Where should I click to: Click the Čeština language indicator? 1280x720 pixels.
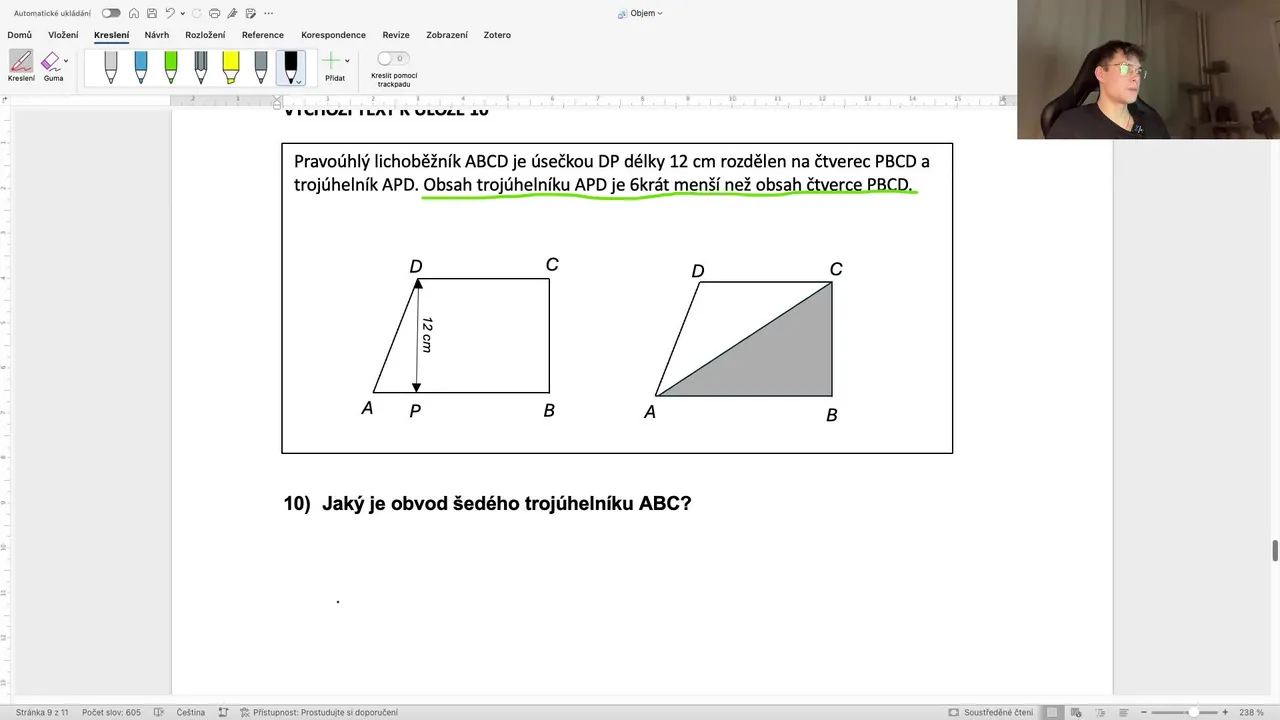(x=190, y=712)
